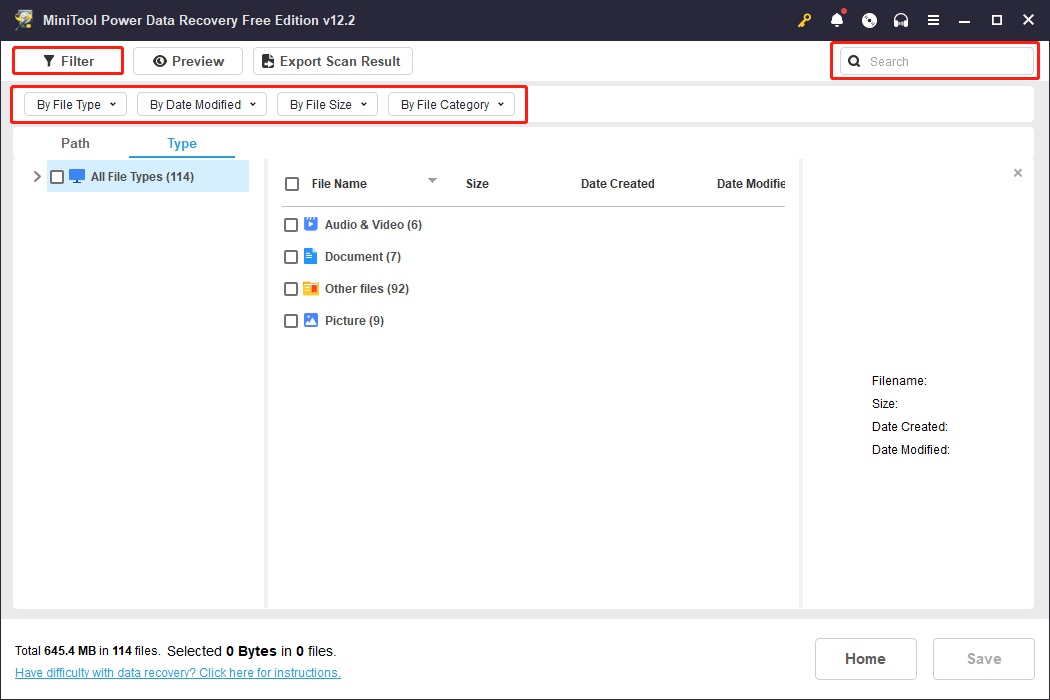Screen dimensions: 1050x700
Task: Open the By File Category dropdown
Action: [451, 104]
